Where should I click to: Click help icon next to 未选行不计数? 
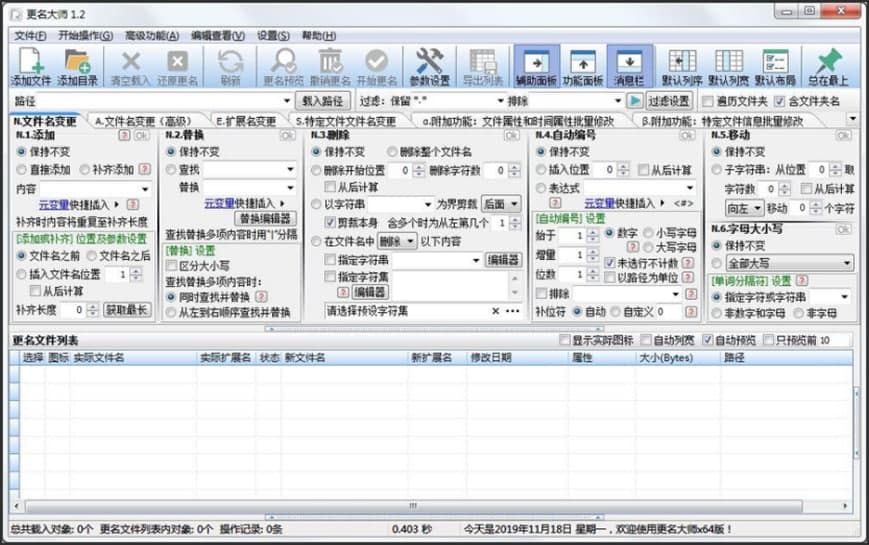[688, 262]
